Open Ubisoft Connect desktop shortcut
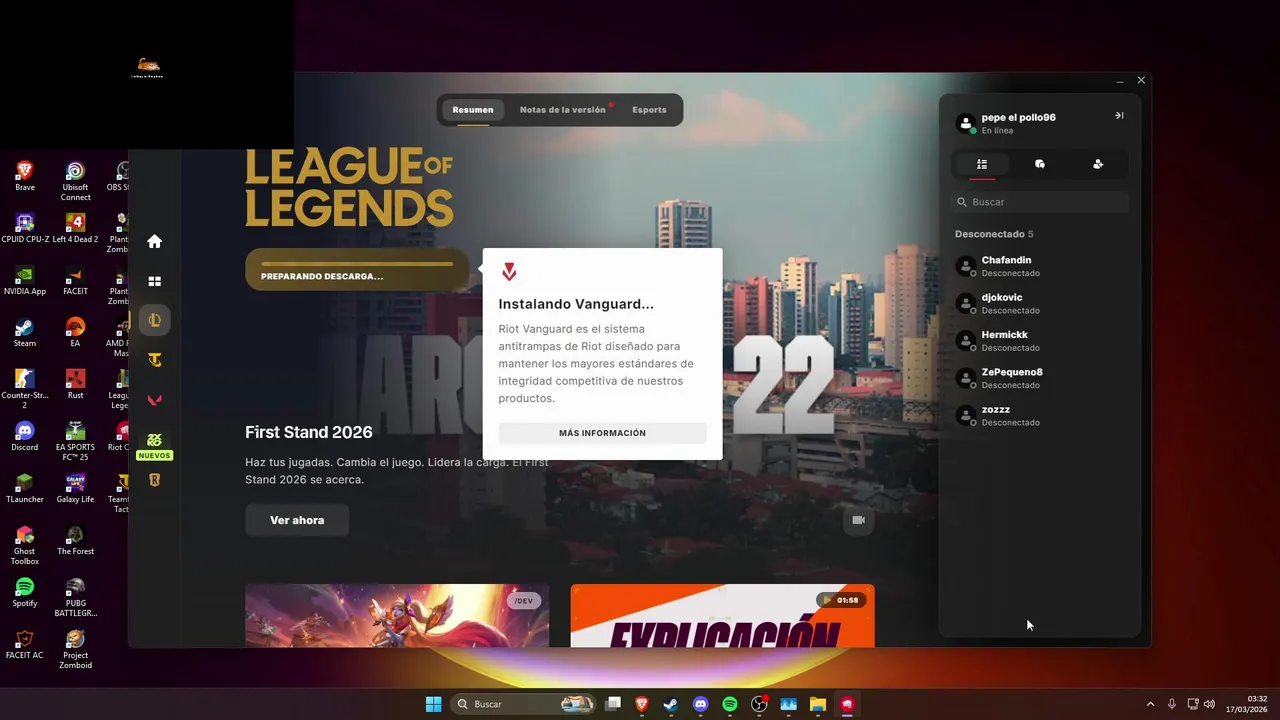The image size is (1280, 720). point(75,181)
